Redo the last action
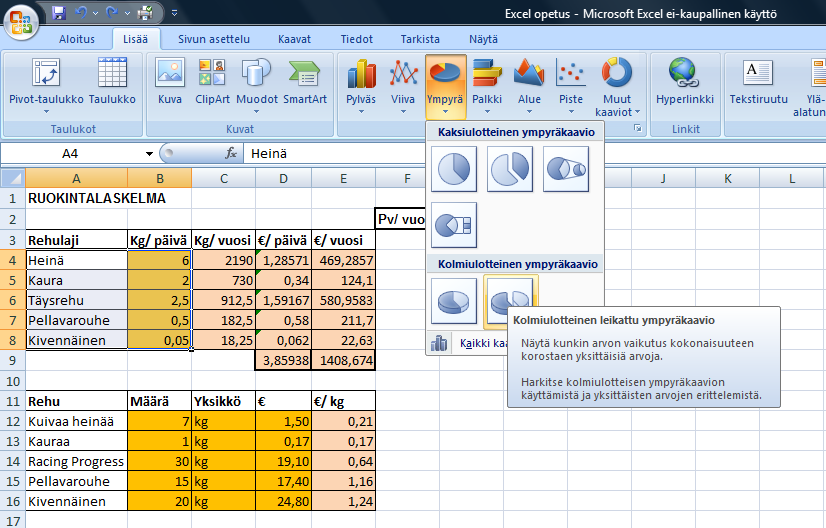826x528 pixels. 112,13
